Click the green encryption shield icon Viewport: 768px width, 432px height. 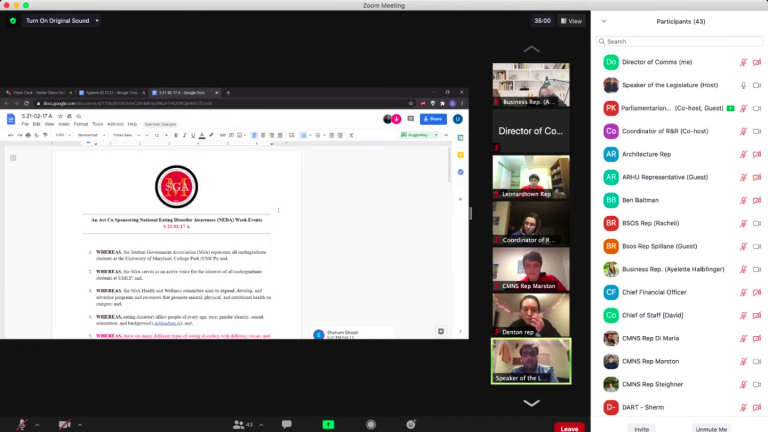pos(13,20)
